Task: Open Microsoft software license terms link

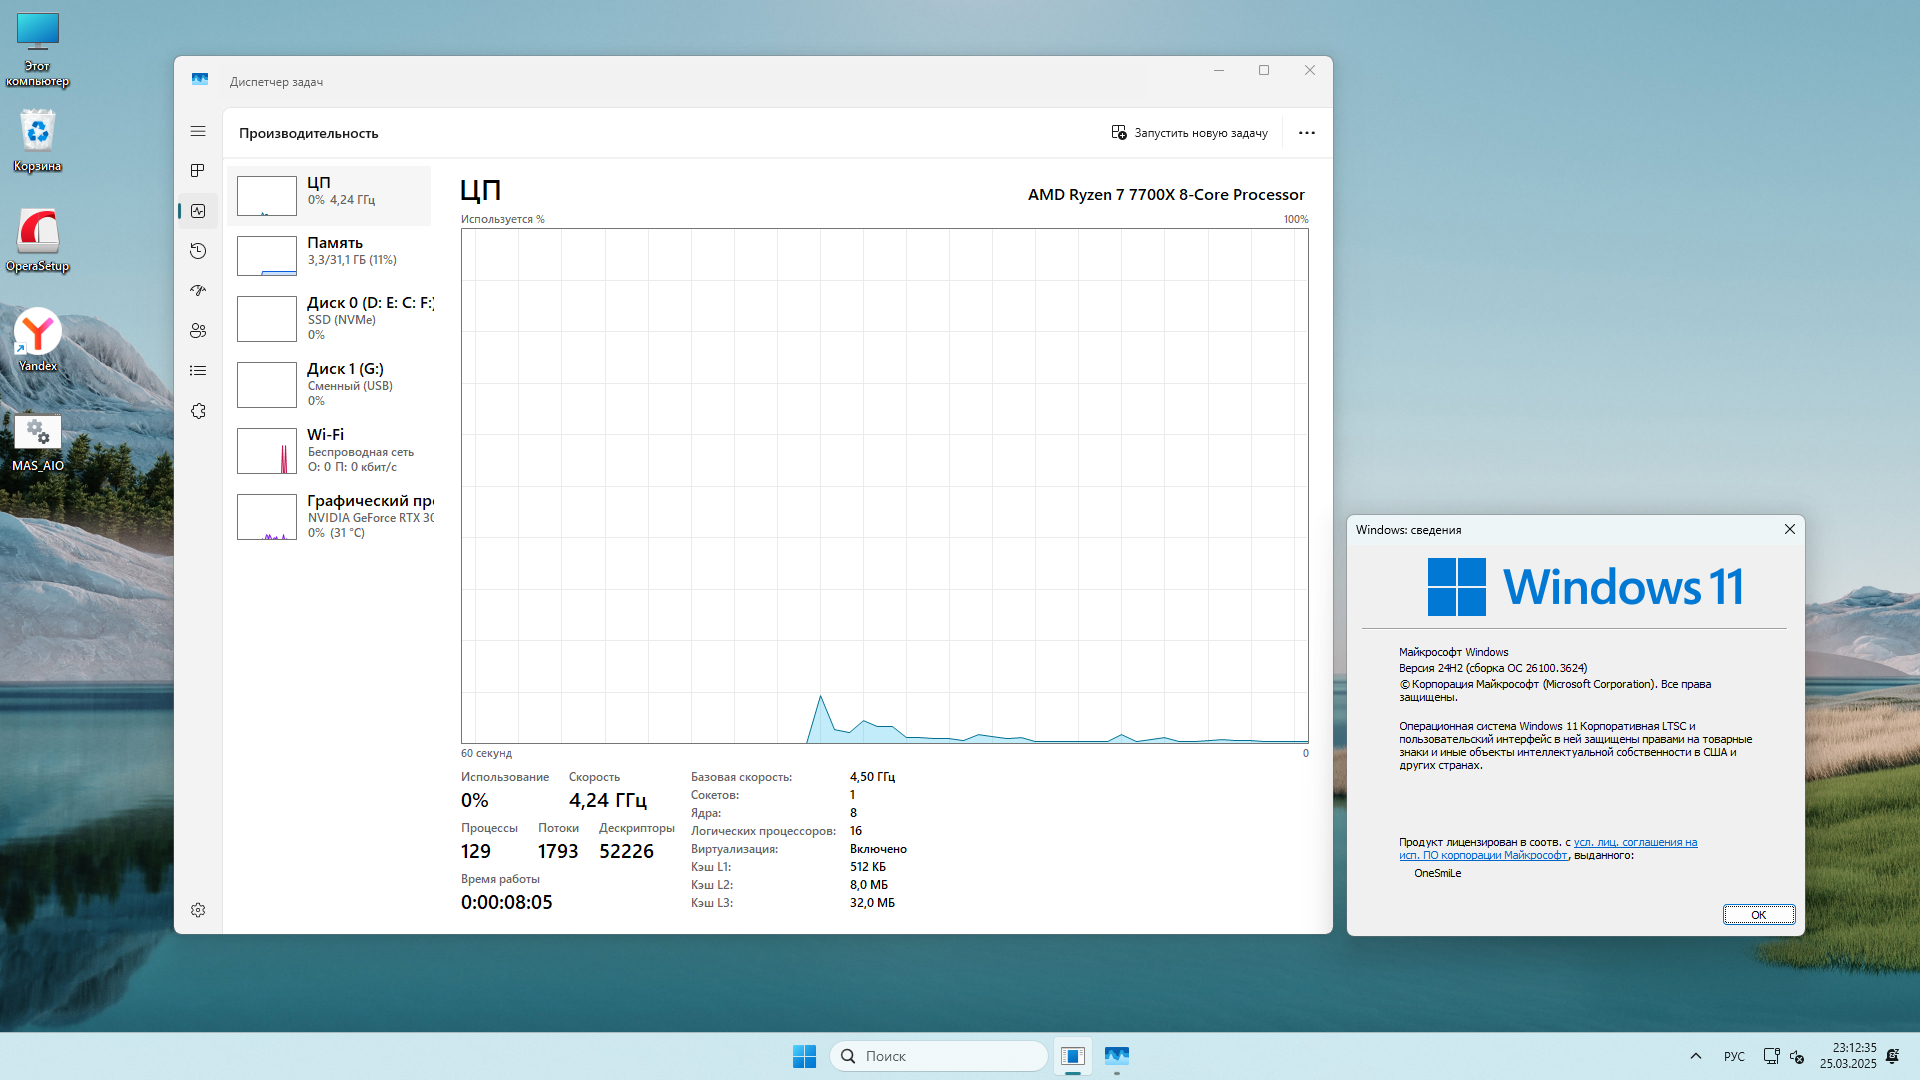Action: [x=1634, y=843]
